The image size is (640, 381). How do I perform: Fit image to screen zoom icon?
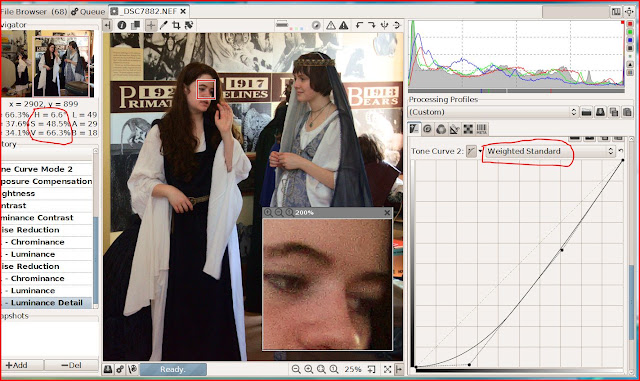tap(321, 369)
